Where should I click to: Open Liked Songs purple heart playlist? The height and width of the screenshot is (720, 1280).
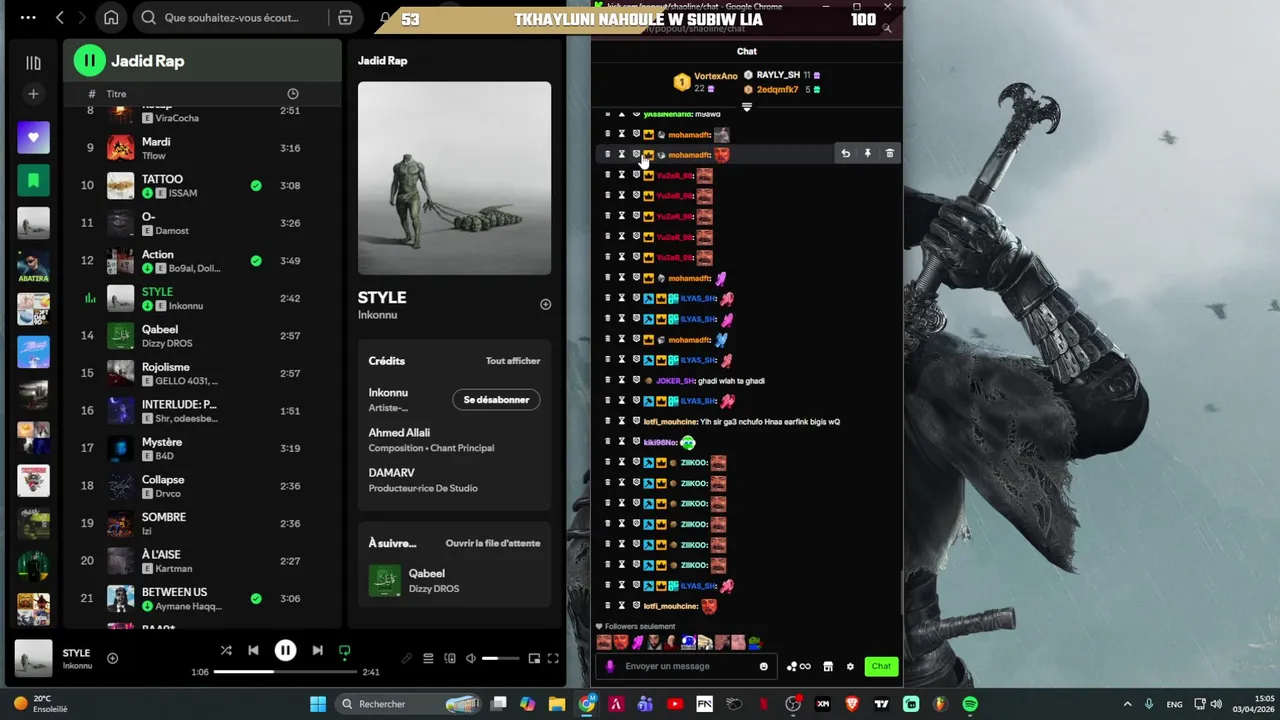pos(33,138)
